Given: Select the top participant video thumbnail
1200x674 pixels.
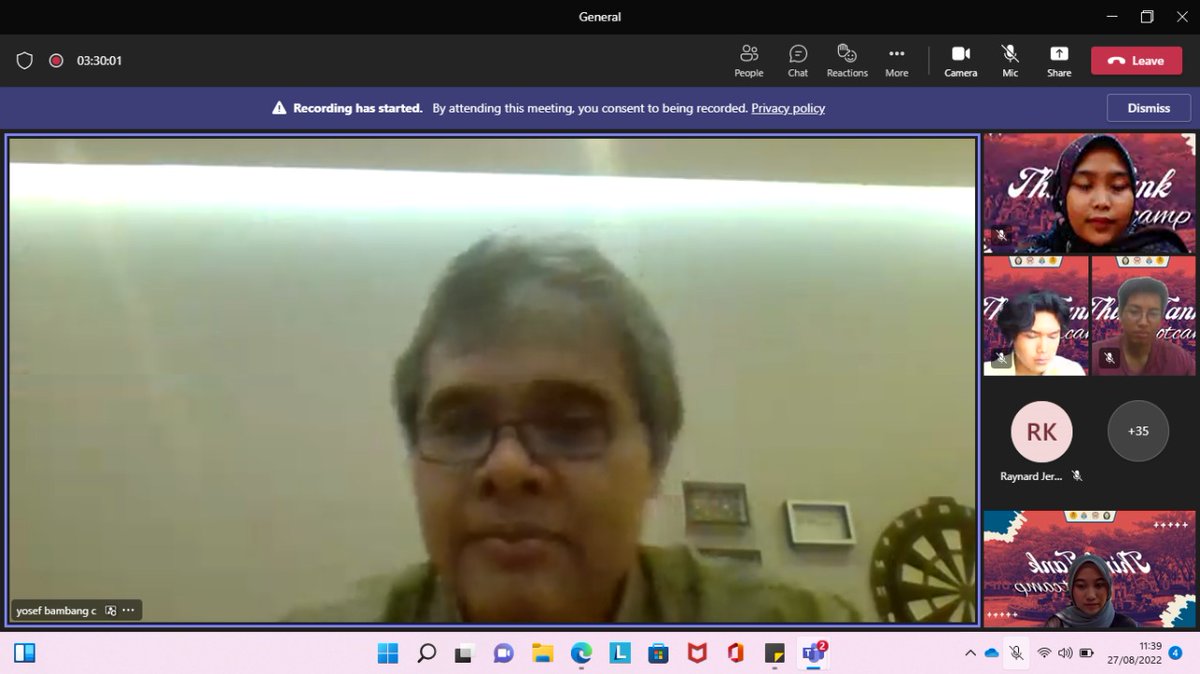Looking at the screenshot, I should coord(1089,193).
